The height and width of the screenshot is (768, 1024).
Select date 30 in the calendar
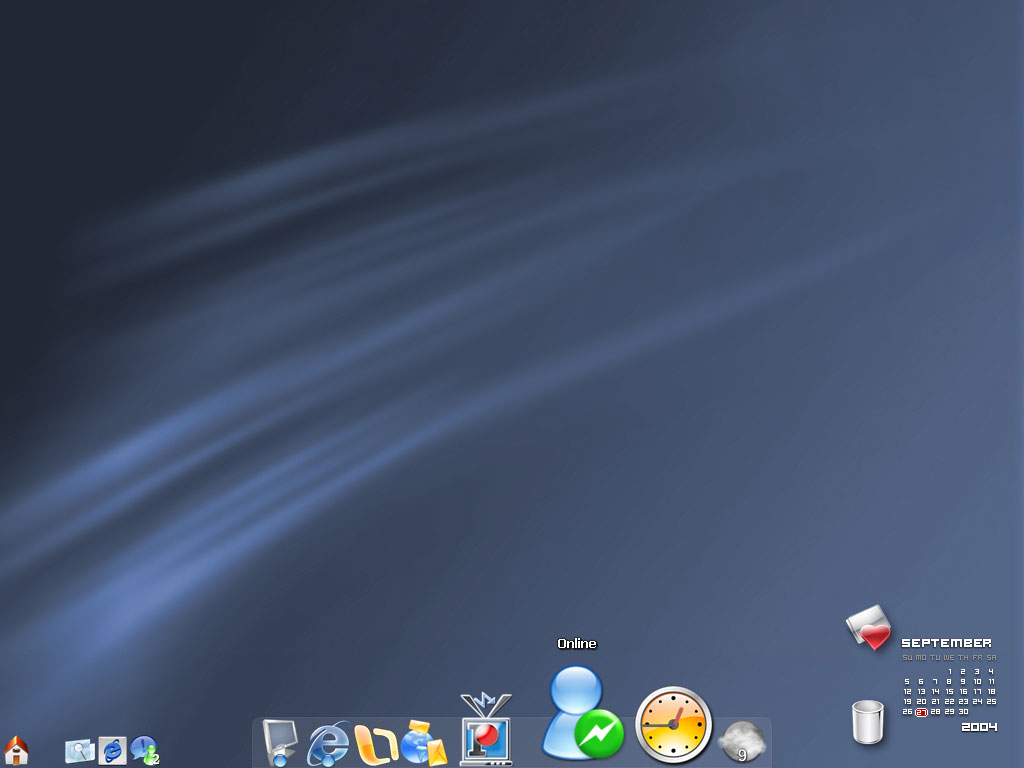963,712
